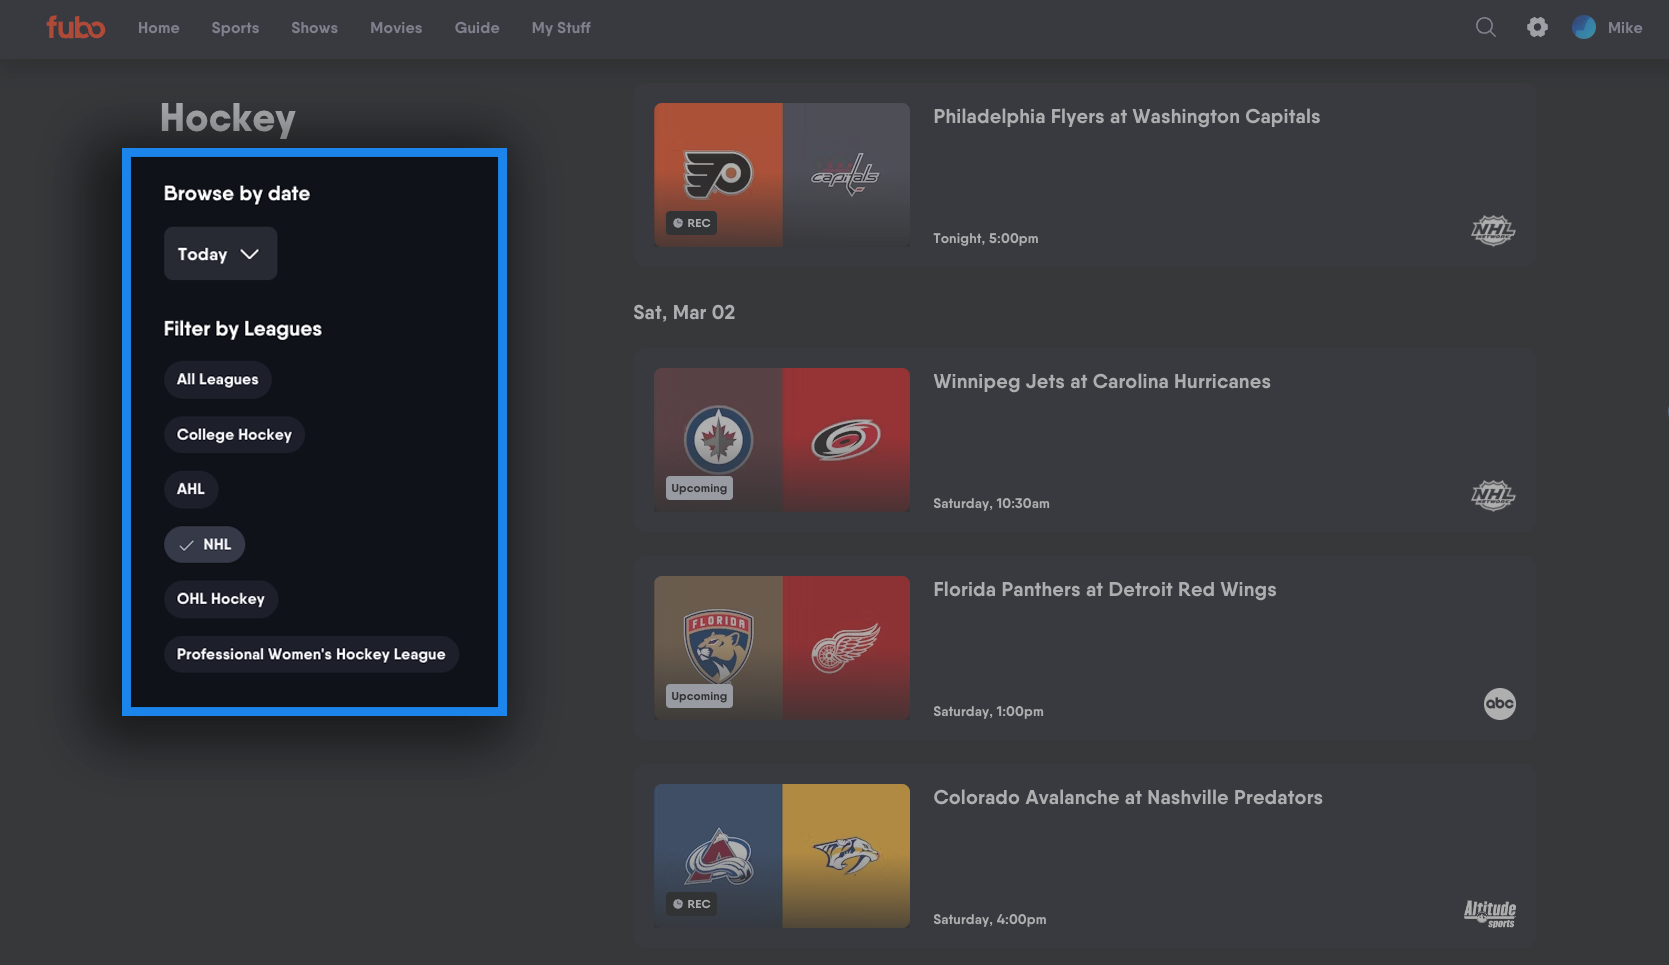The width and height of the screenshot is (1669, 965).
Task: Click the ABC channel logo
Action: pos(1499,703)
